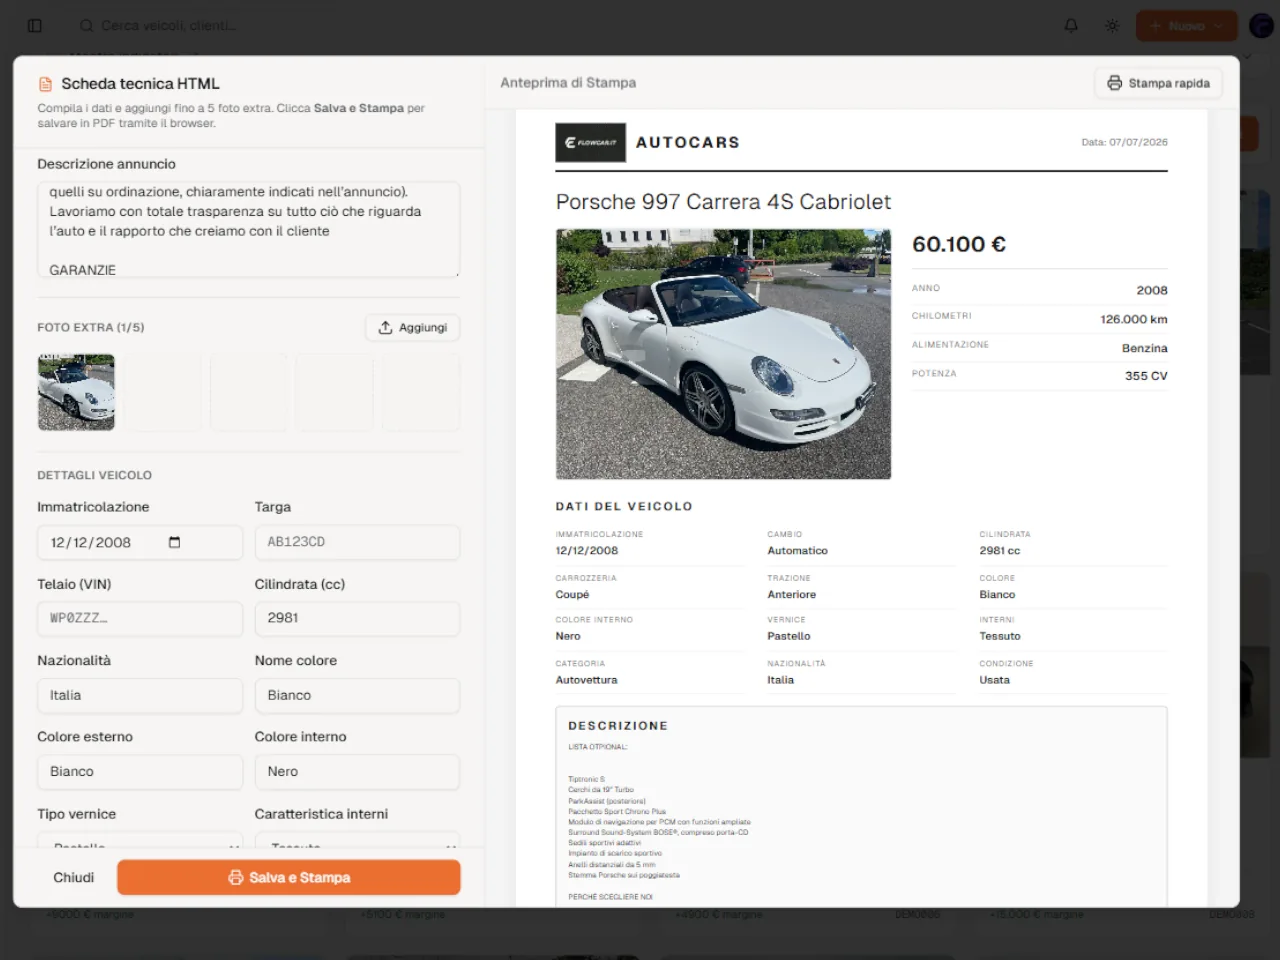The width and height of the screenshot is (1280, 960).
Task: Click the Cilindrata (cc) input showing 2981
Action: click(x=357, y=618)
